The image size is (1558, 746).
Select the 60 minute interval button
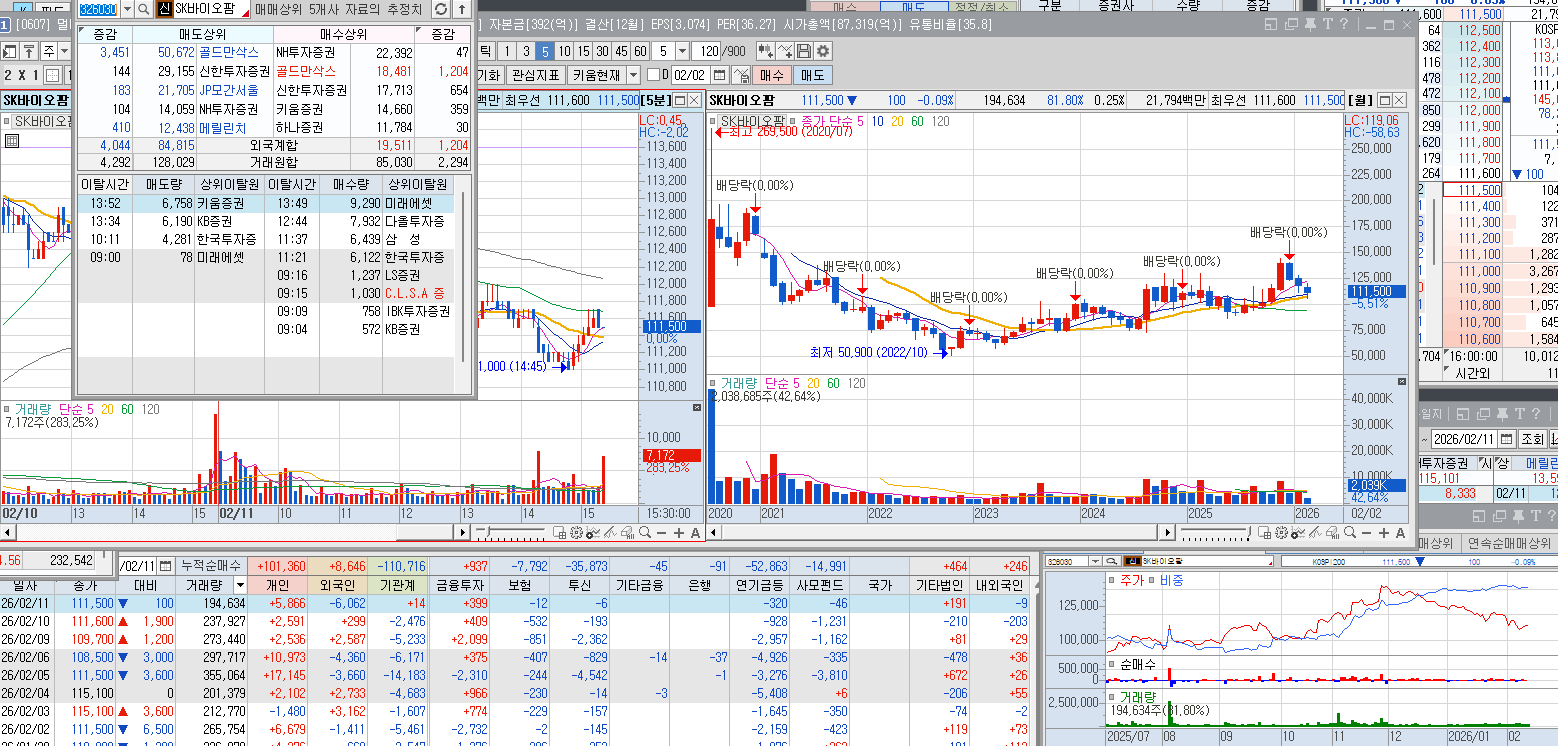coord(640,51)
